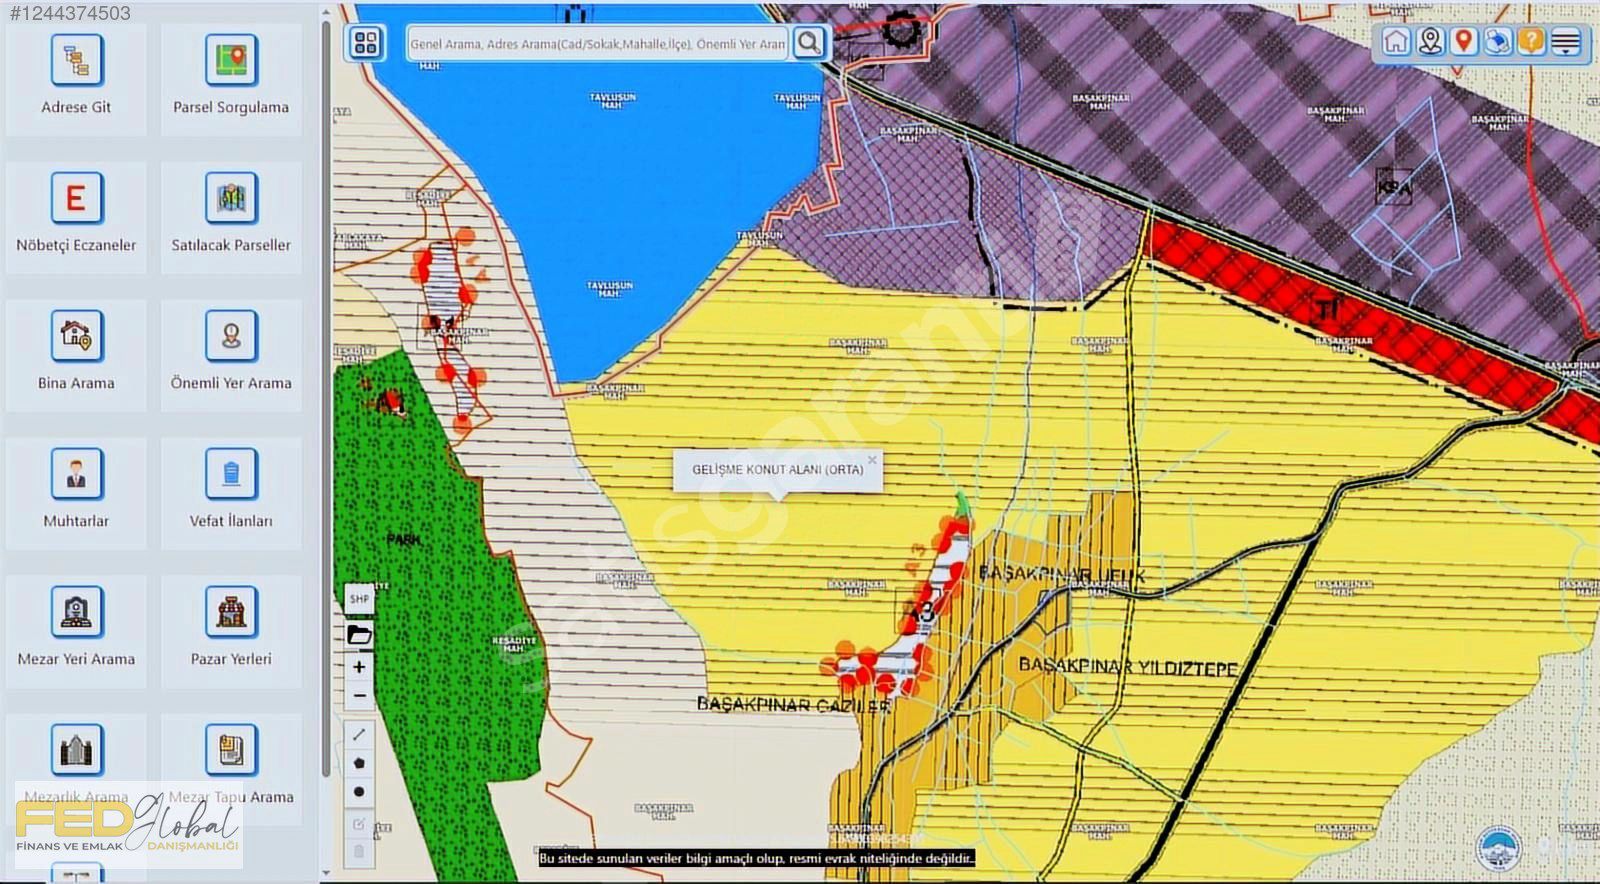Zoom in using the plus button
This screenshot has height=884, width=1600.
click(359, 667)
